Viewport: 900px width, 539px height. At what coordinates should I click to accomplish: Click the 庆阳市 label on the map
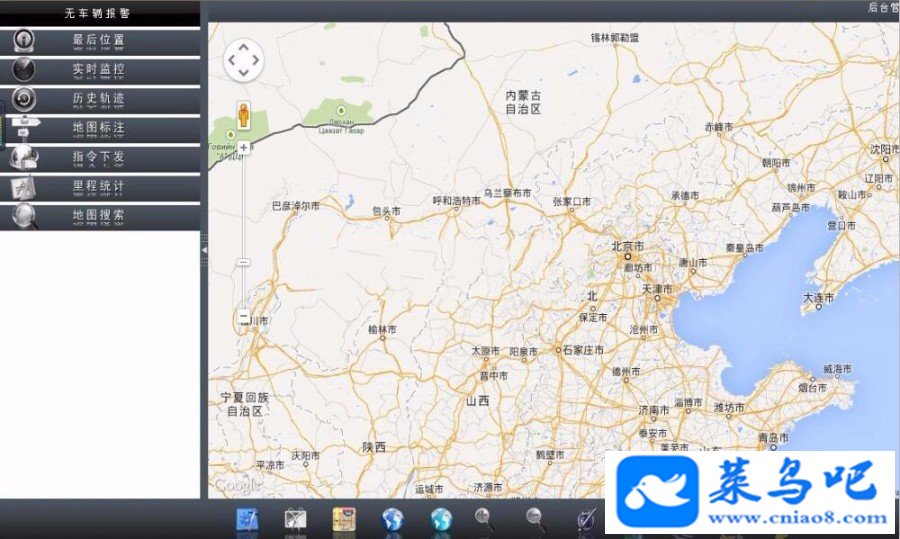coord(305,455)
